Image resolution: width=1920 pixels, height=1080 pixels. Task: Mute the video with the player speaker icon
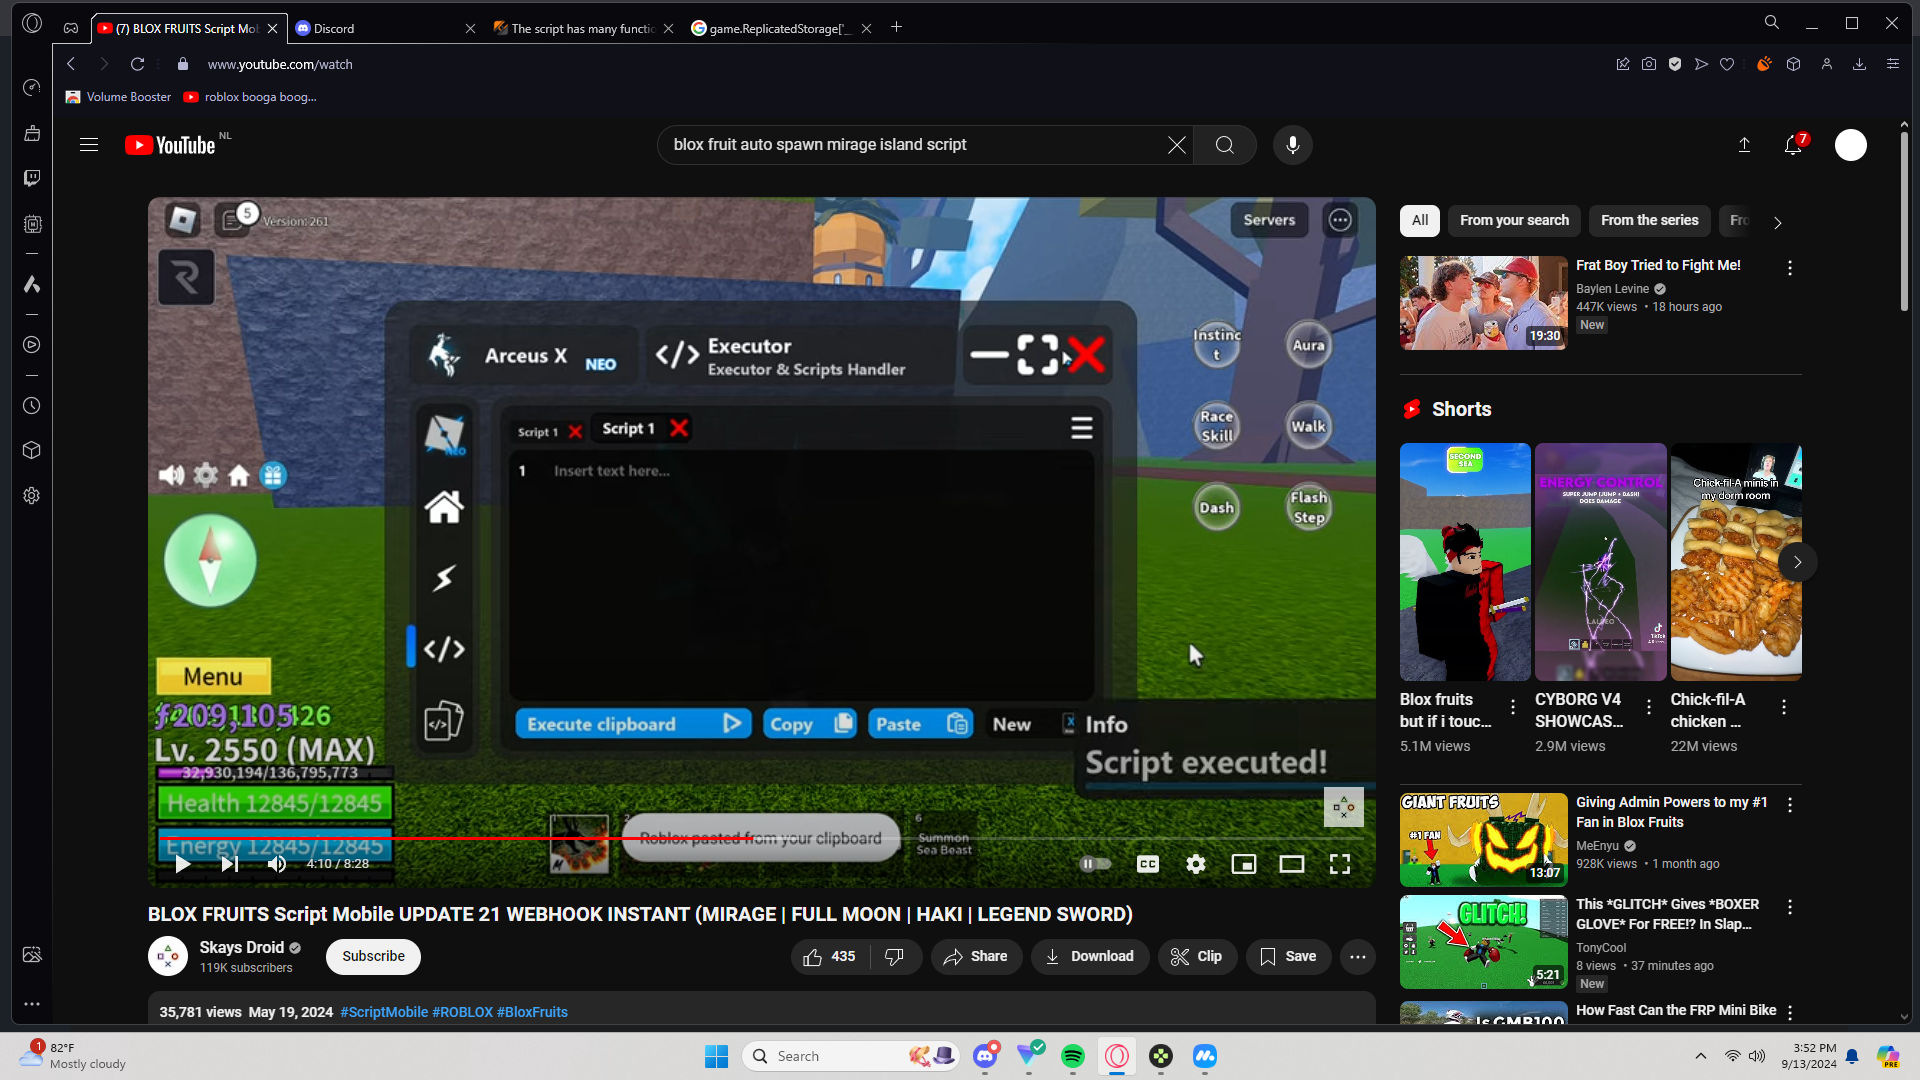click(x=277, y=864)
